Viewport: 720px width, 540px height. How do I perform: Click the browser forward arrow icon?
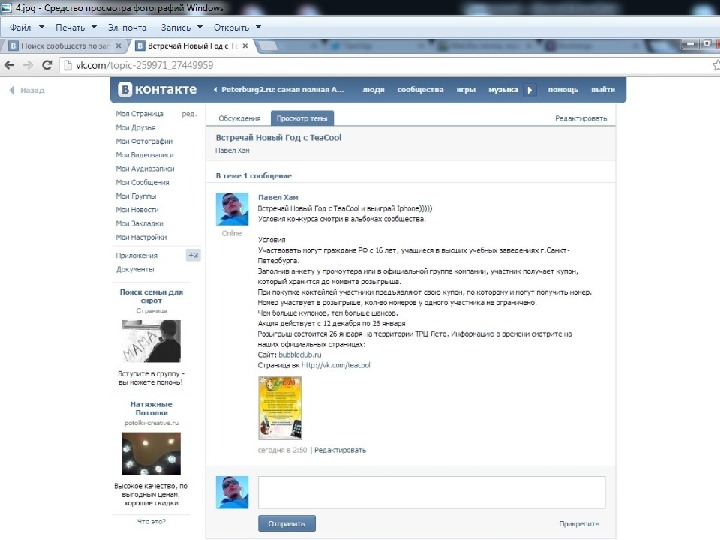(28, 65)
